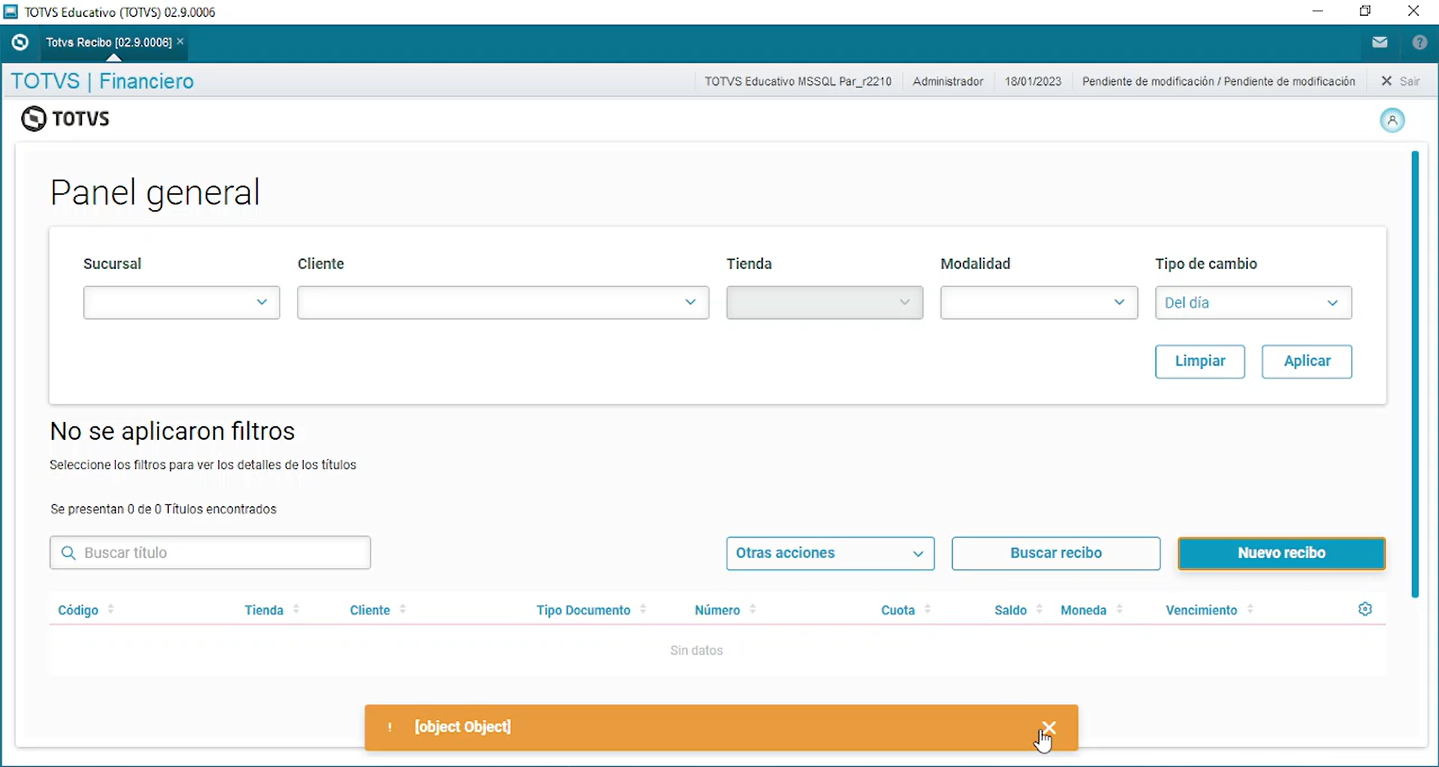Viewport: 1439px width, 767px height.
Task: Click the date 18/01/2023
Action: pos(1033,82)
